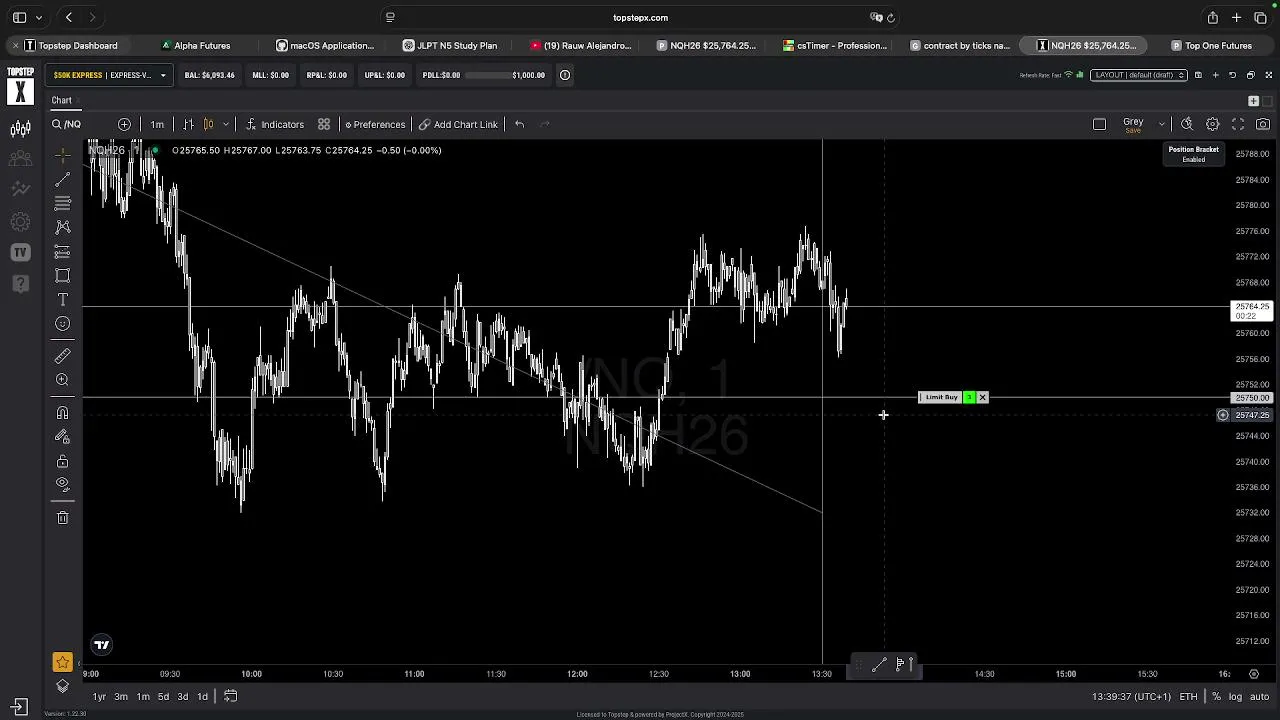Switch to Topstep Dashboard browser tab
This screenshot has width=1280, height=720.
coord(71,45)
